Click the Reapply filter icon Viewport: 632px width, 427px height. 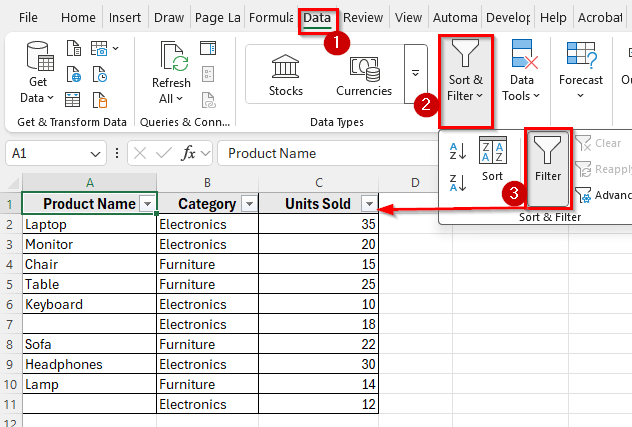[603, 169]
